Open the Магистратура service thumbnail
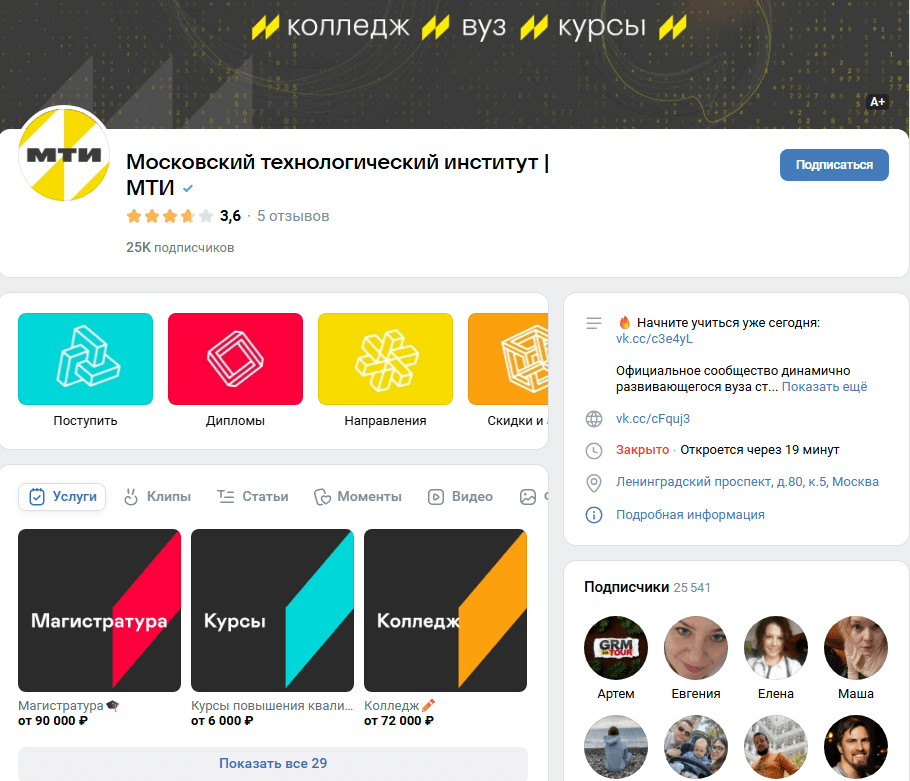Image resolution: width=910 pixels, height=781 pixels. pos(99,610)
